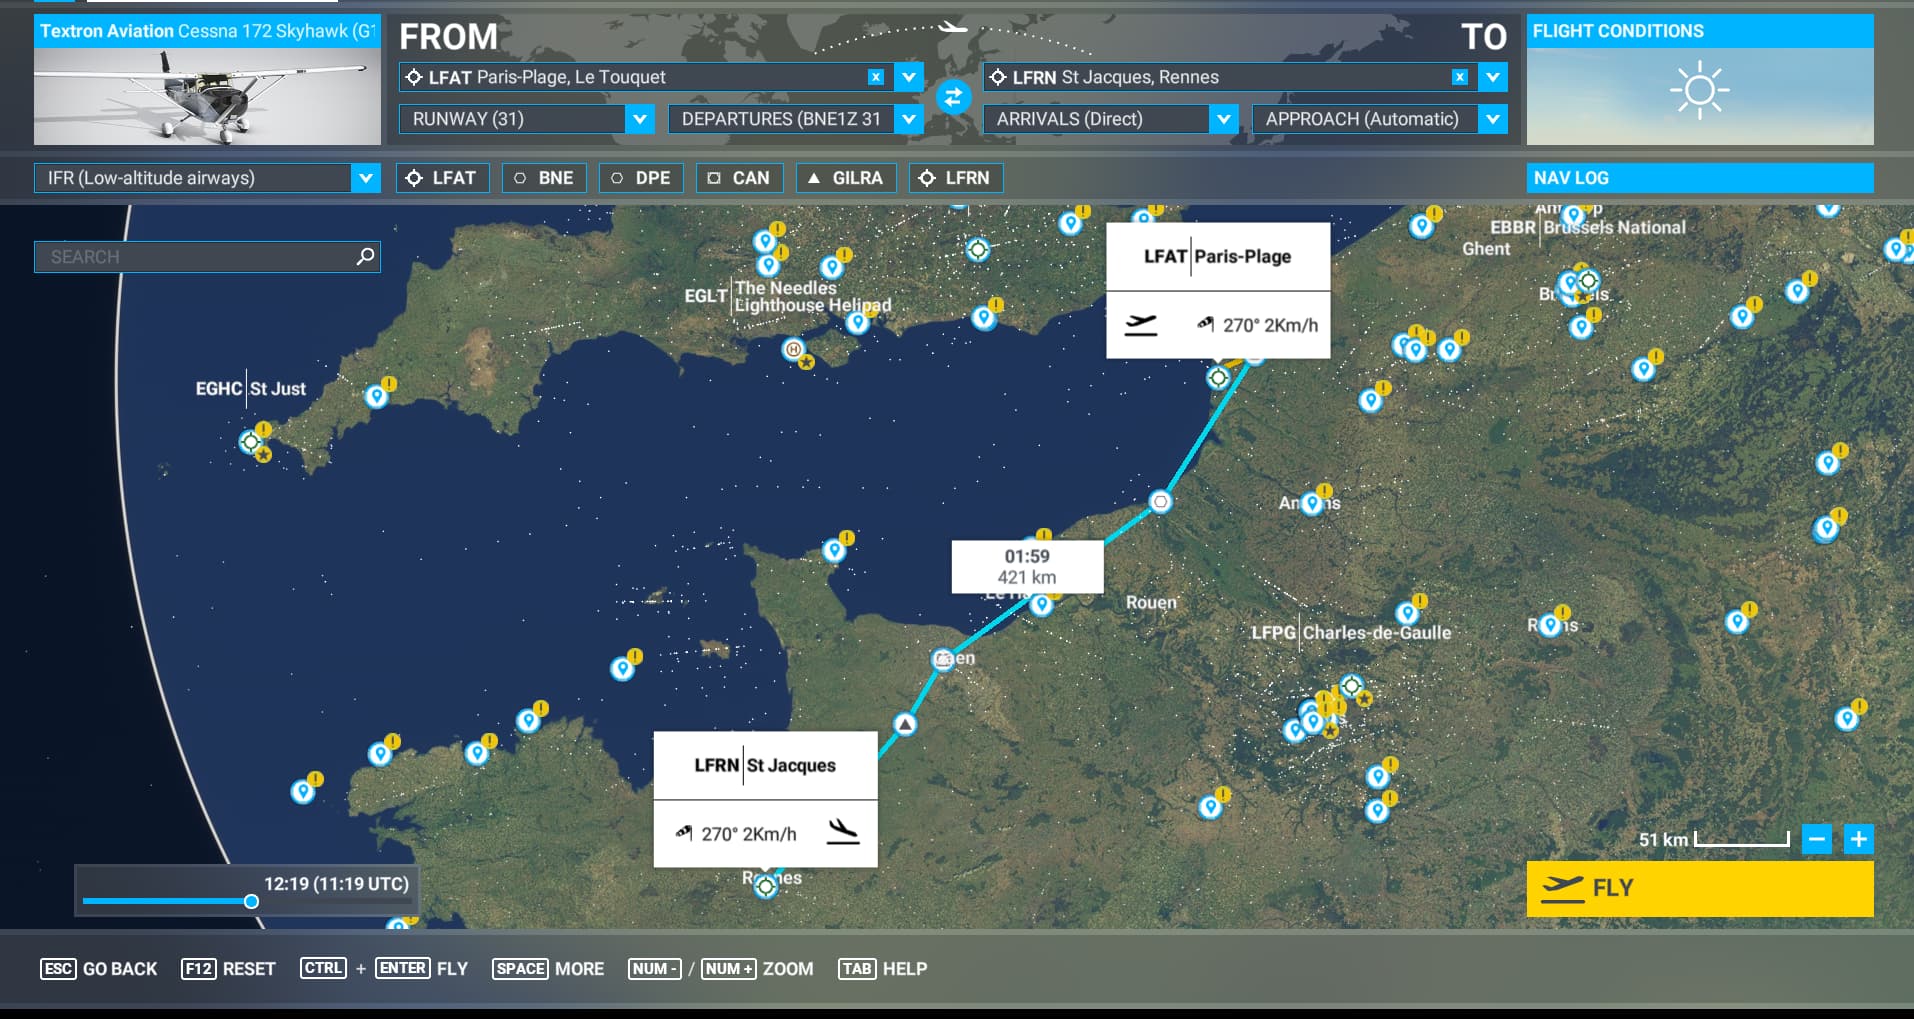The image size is (1914, 1019).
Task: Open the APPROACH (Automatic) dropdown
Action: tap(1492, 119)
